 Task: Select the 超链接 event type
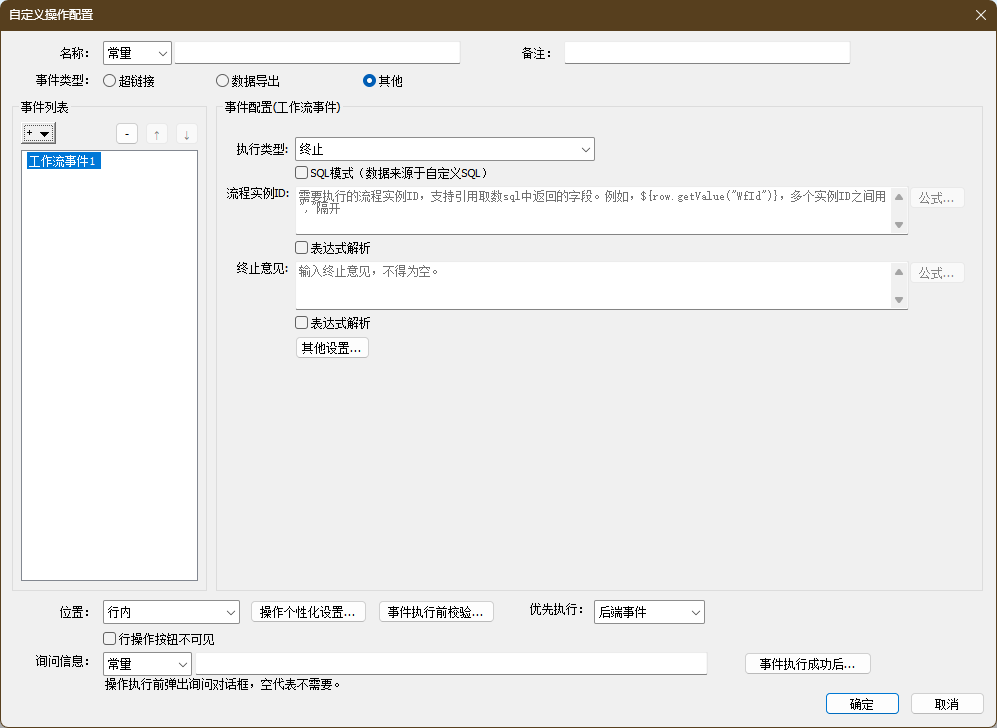coord(110,81)
